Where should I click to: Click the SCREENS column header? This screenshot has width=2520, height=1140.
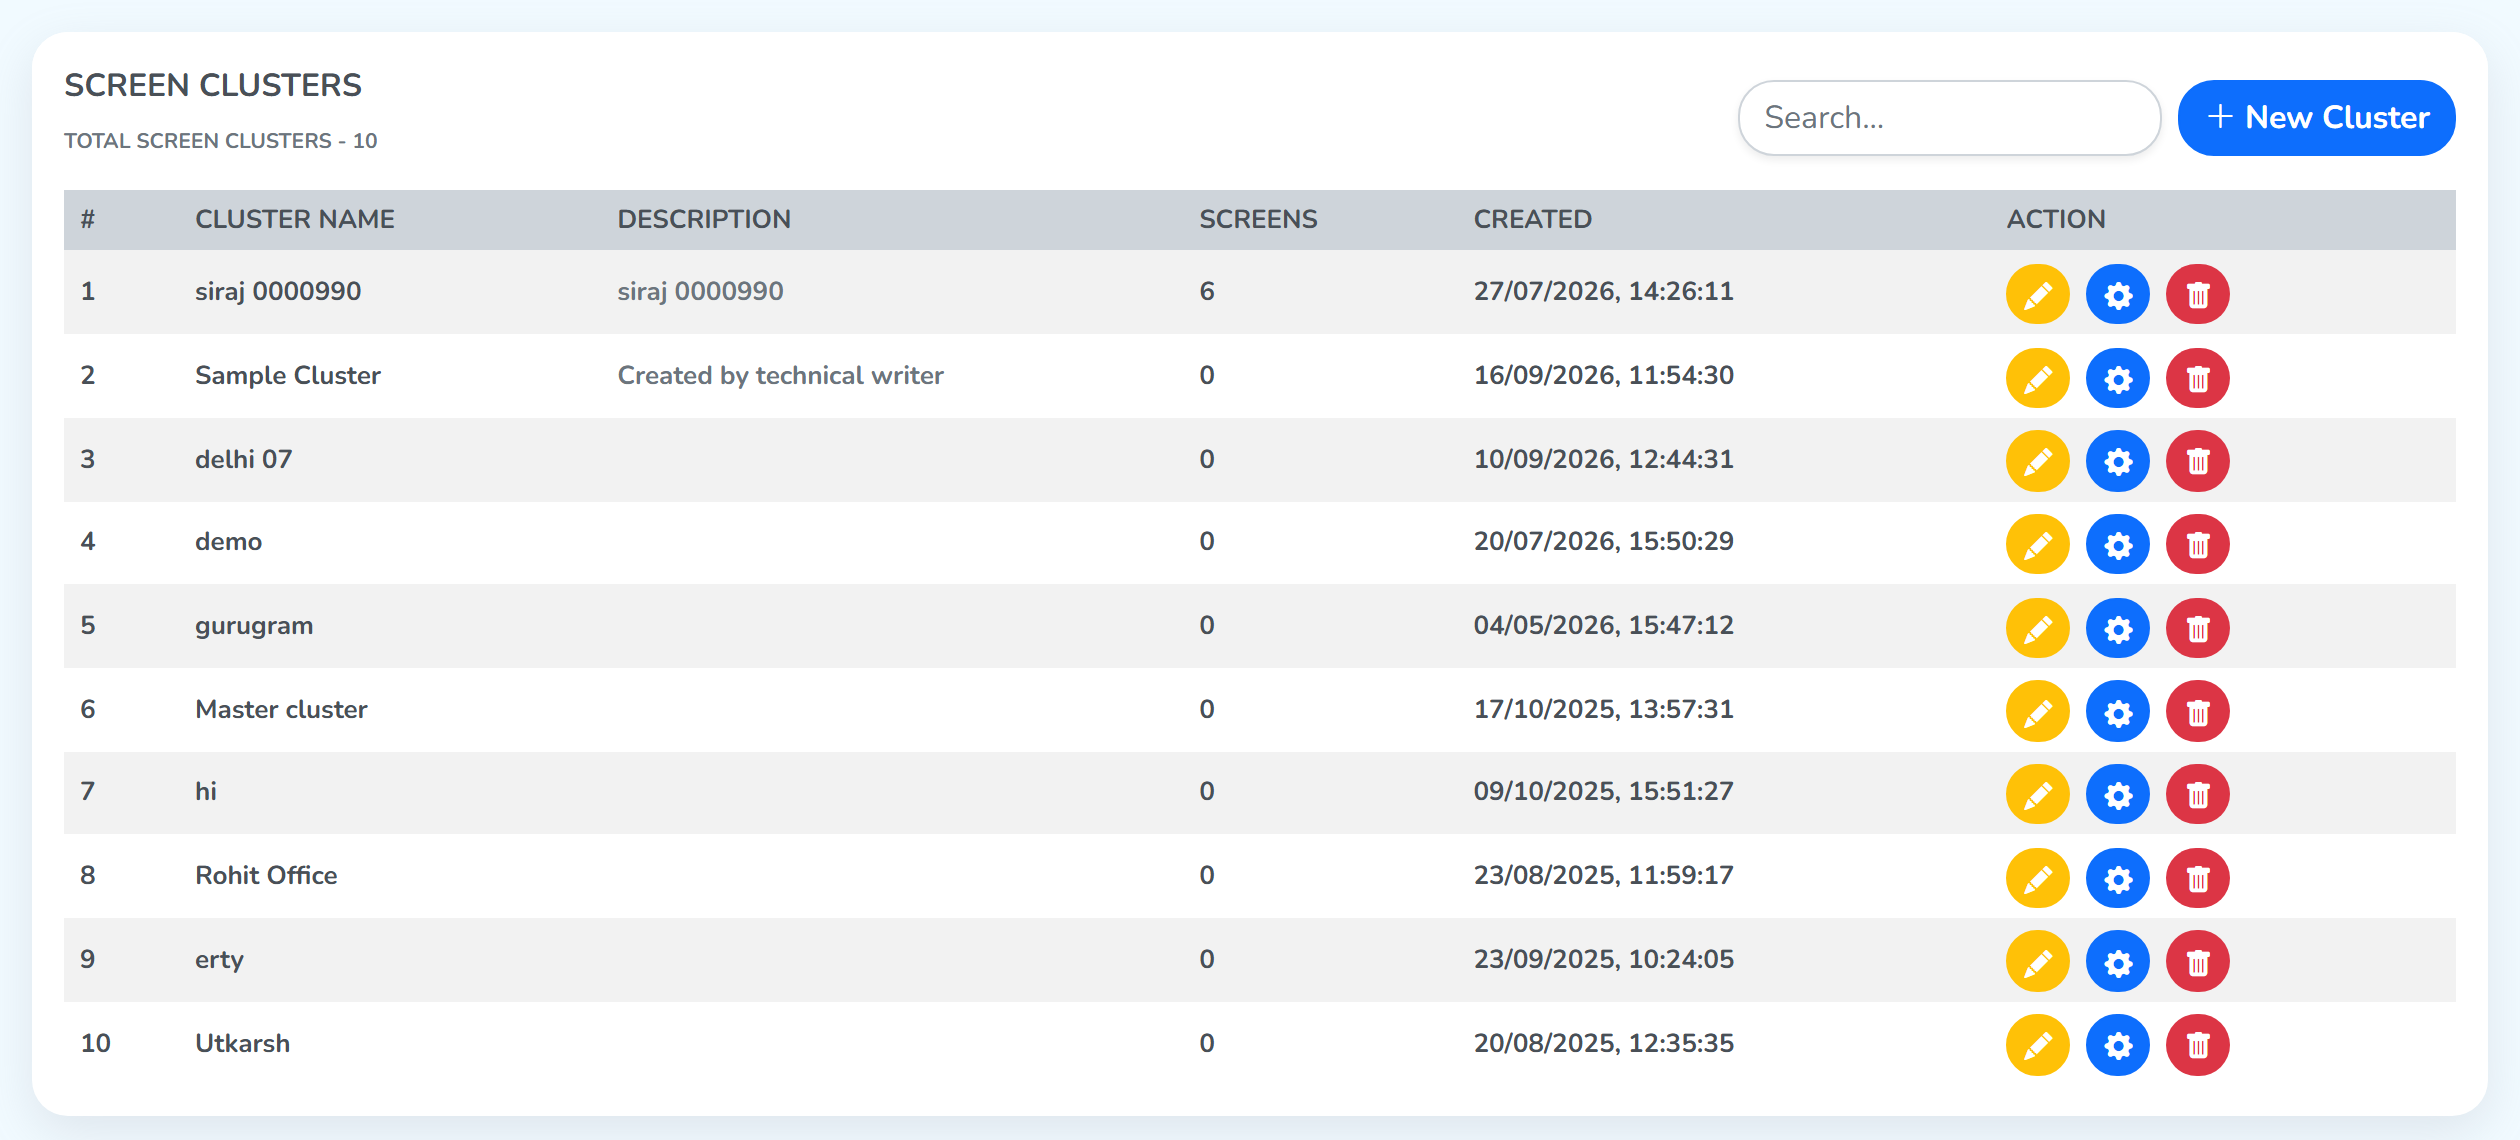(x=1258, y=219)
